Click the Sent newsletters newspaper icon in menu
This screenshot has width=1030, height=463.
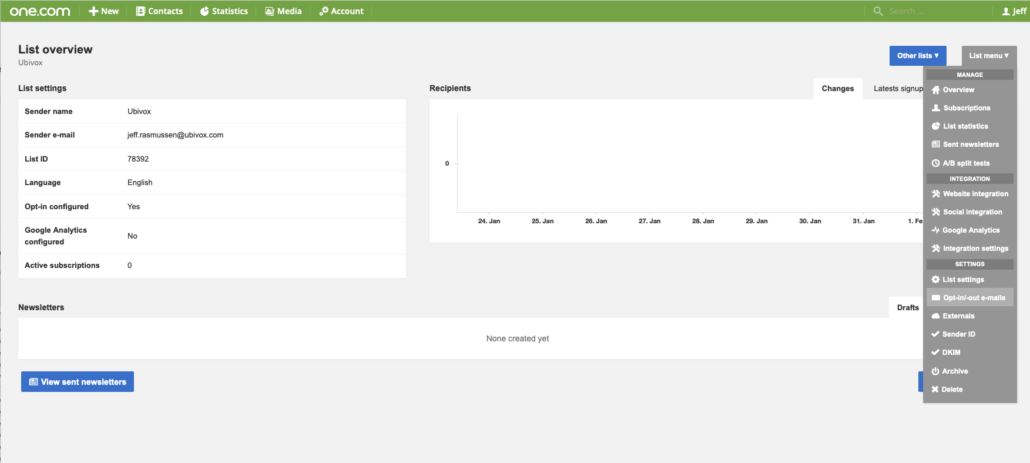click(936, 144)
